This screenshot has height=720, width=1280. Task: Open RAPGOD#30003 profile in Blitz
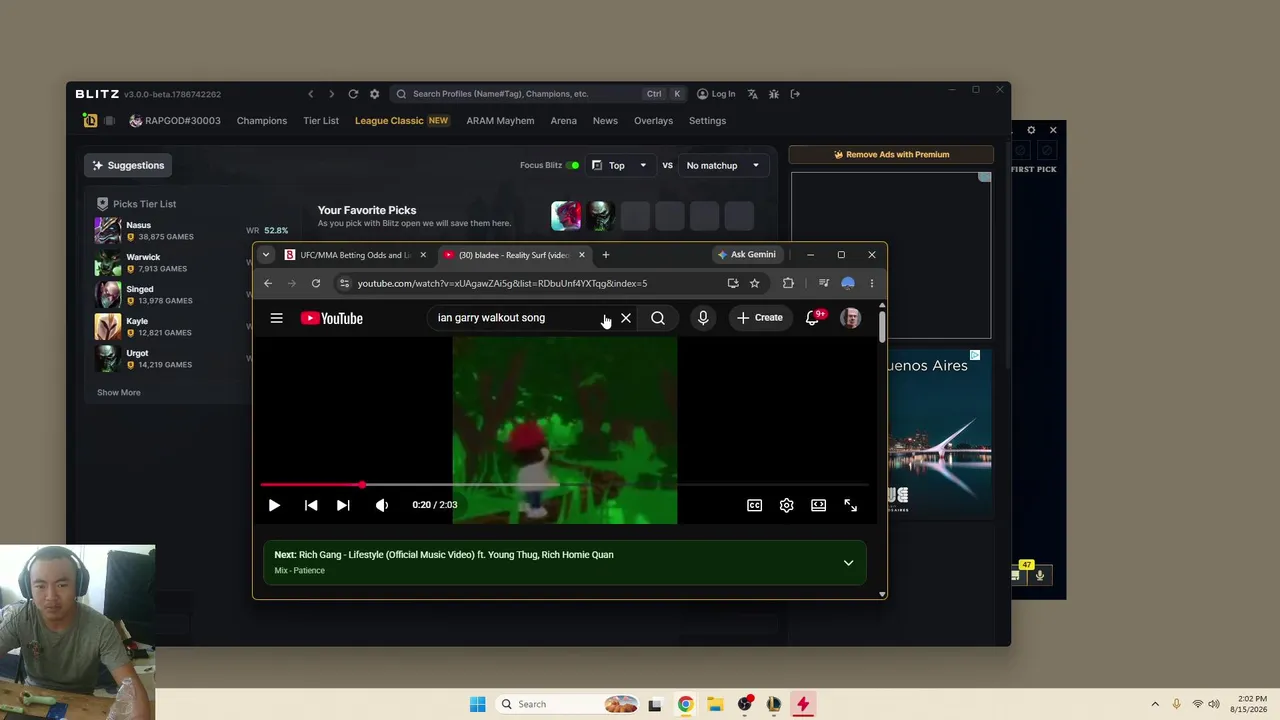(x=175, y=121)
